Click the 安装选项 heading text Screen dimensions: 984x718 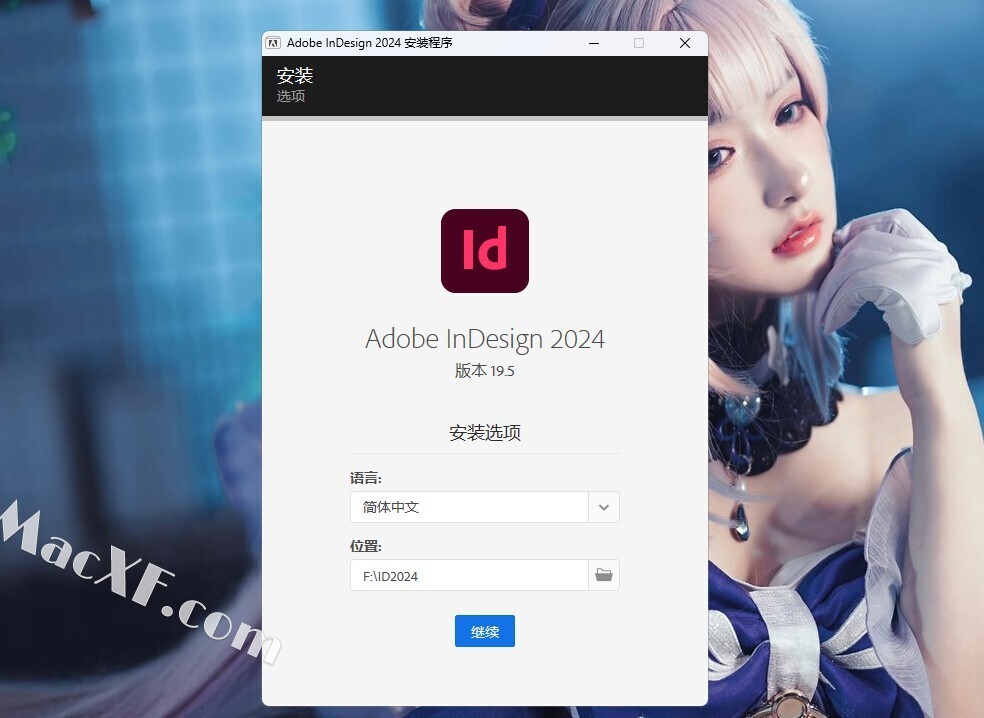pyautogui.click(x=484, y=432)
